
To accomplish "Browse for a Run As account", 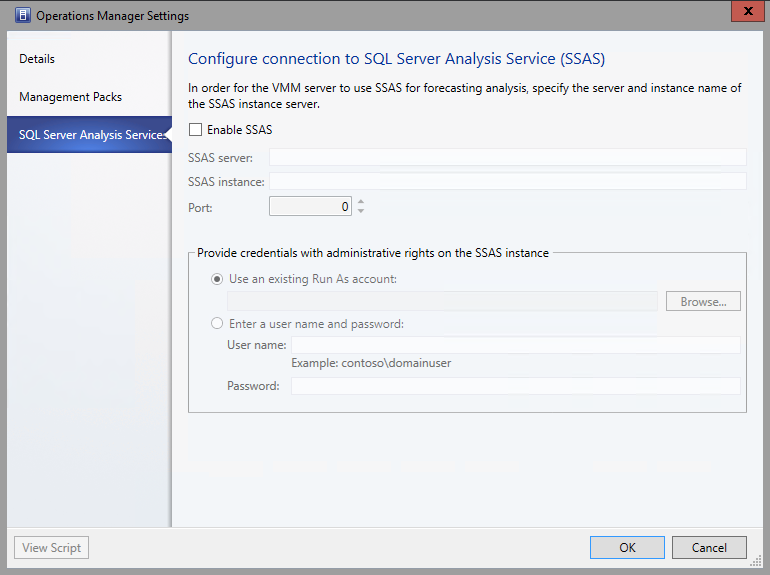I will (x=703, y=301).
